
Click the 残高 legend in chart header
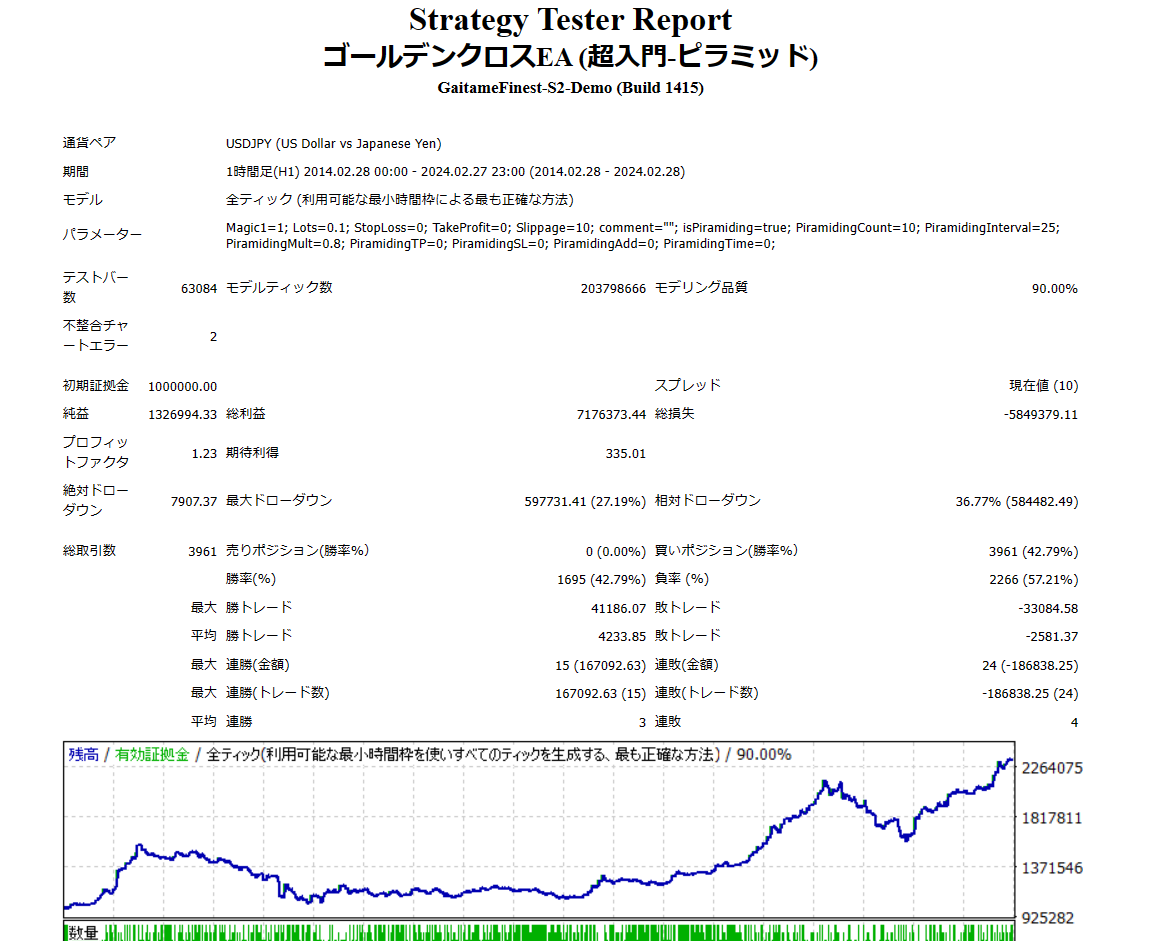[x=84, y=755]
